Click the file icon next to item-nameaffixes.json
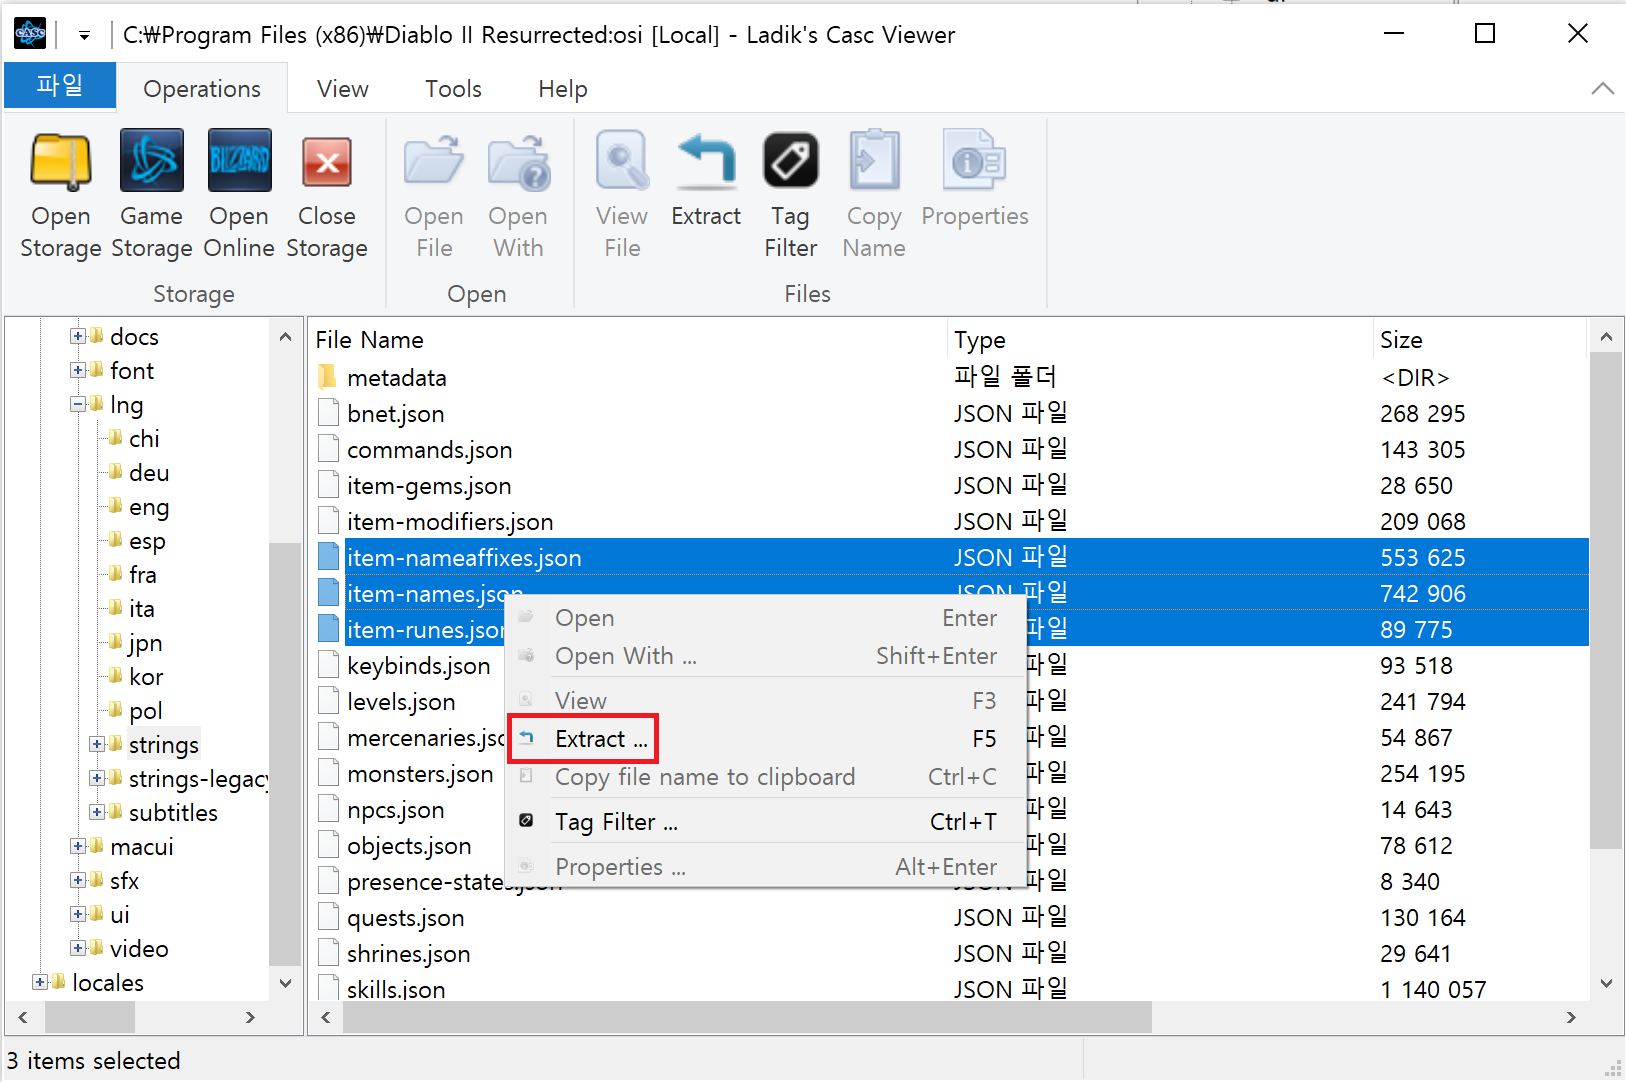1626x1082 pixels. pos(327,557)
